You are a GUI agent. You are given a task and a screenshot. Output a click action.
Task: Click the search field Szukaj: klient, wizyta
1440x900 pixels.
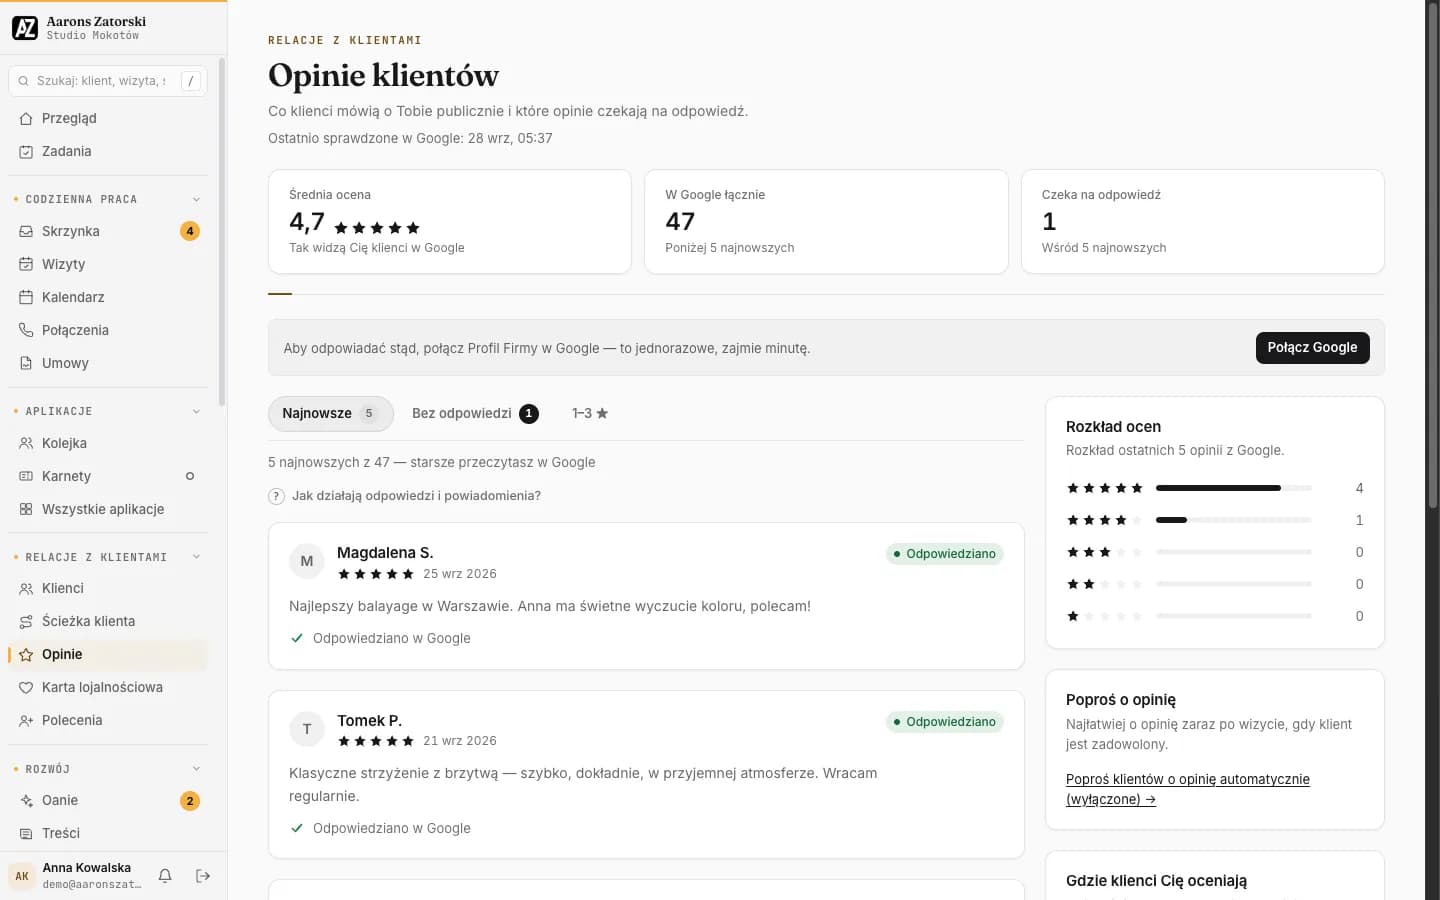point(108,81)
